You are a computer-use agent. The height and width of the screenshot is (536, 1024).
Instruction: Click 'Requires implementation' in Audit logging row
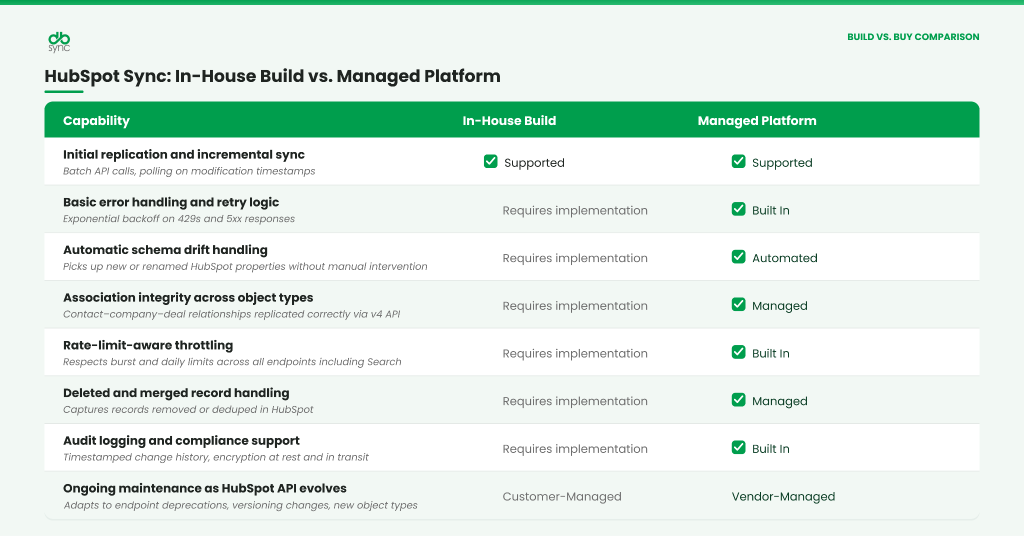tap(575, 449)
